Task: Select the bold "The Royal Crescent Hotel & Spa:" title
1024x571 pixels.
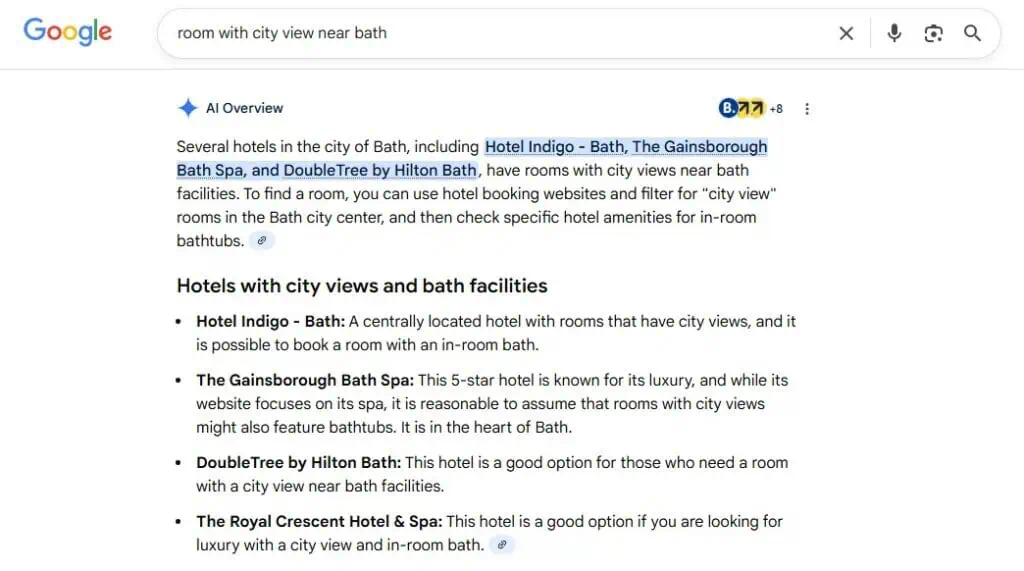Action: [x=319, y=521]
